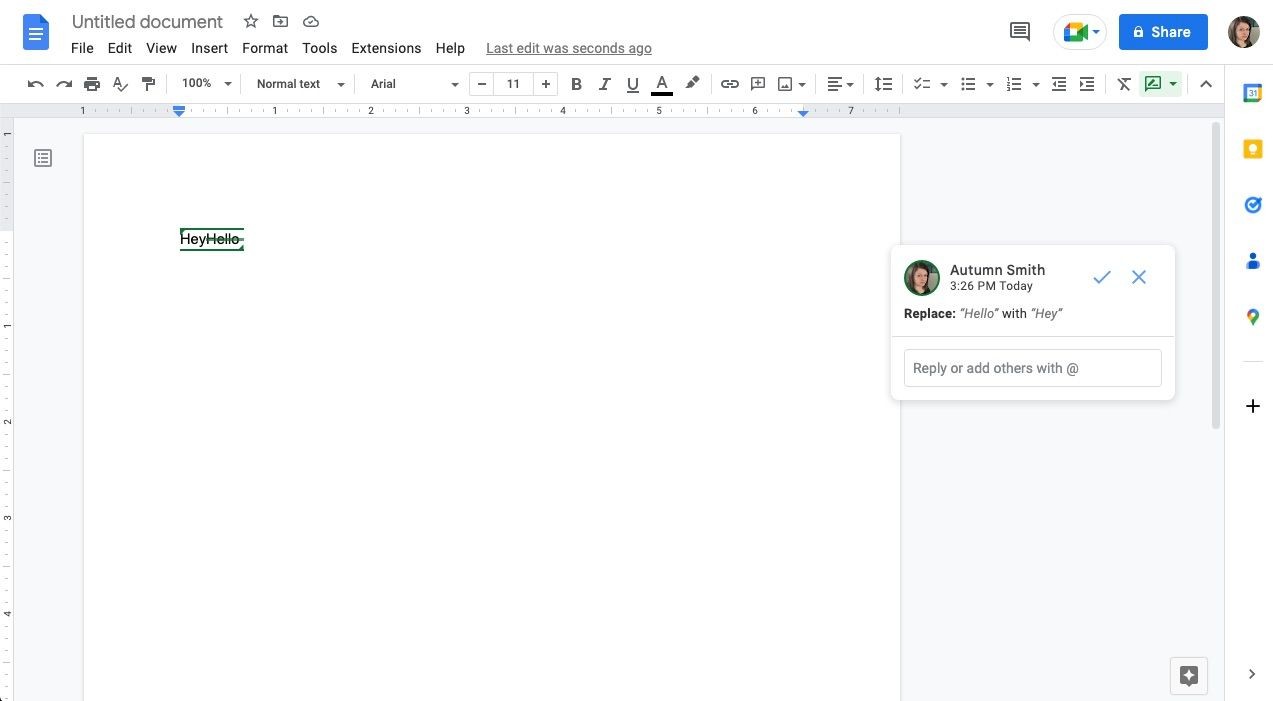Open the Arial font dropdown
Screen dimensions: 1273x701
tap(414, 84)
